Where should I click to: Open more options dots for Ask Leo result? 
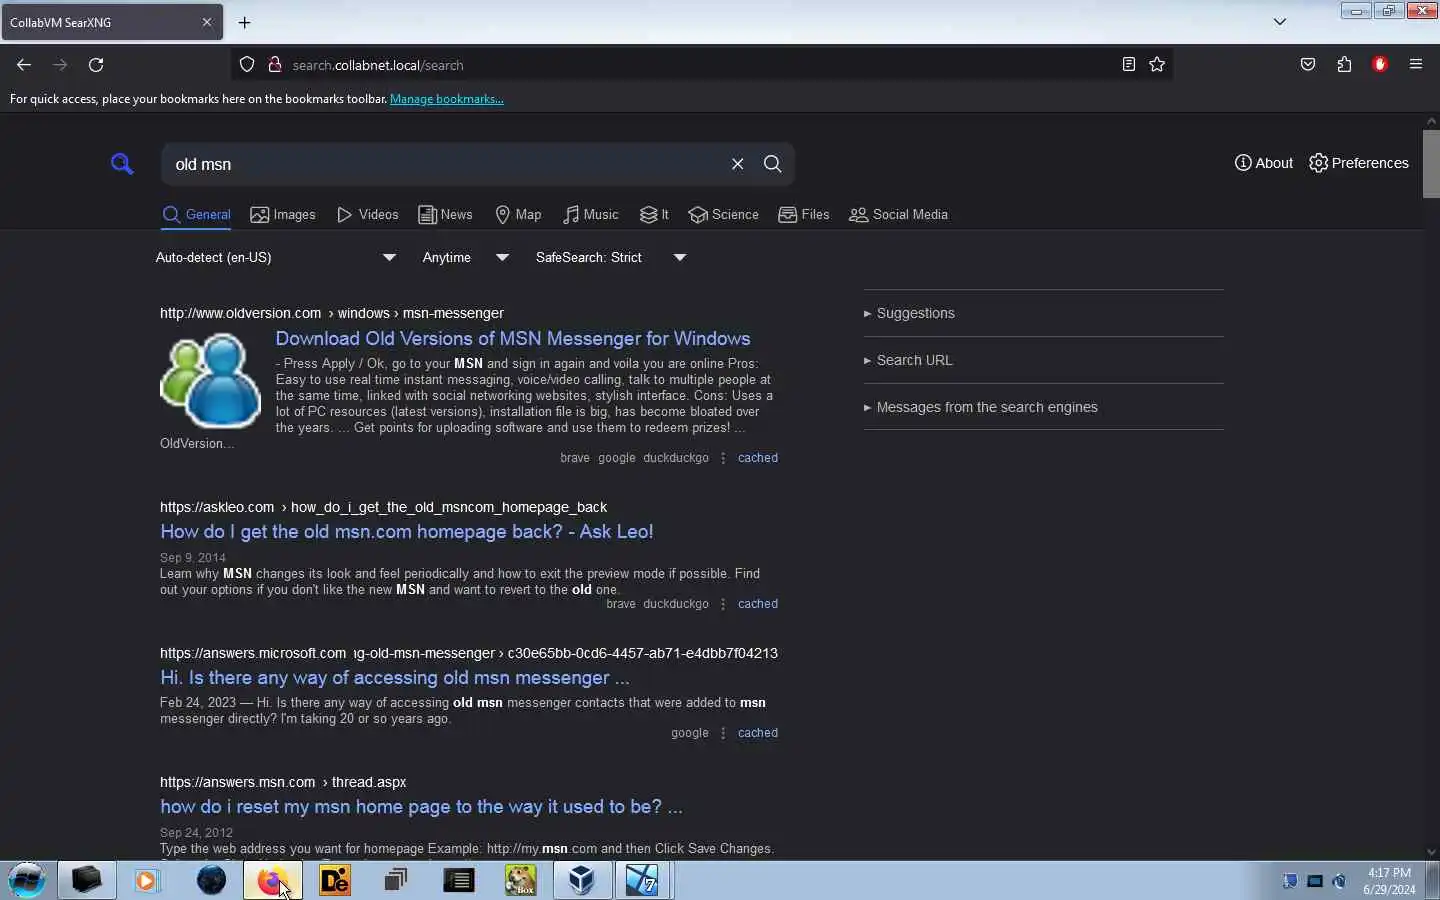click(x=723, y=604)
